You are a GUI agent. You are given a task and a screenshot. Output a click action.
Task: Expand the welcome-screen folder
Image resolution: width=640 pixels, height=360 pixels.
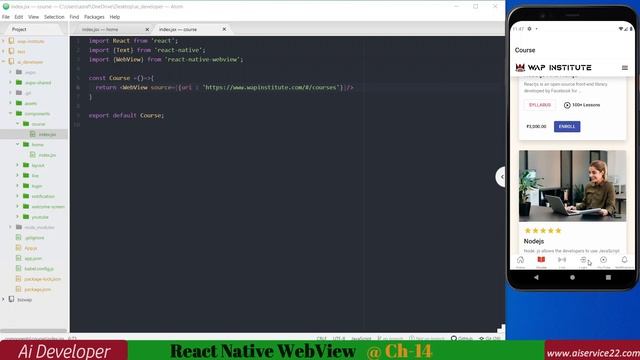pos(18,207)
